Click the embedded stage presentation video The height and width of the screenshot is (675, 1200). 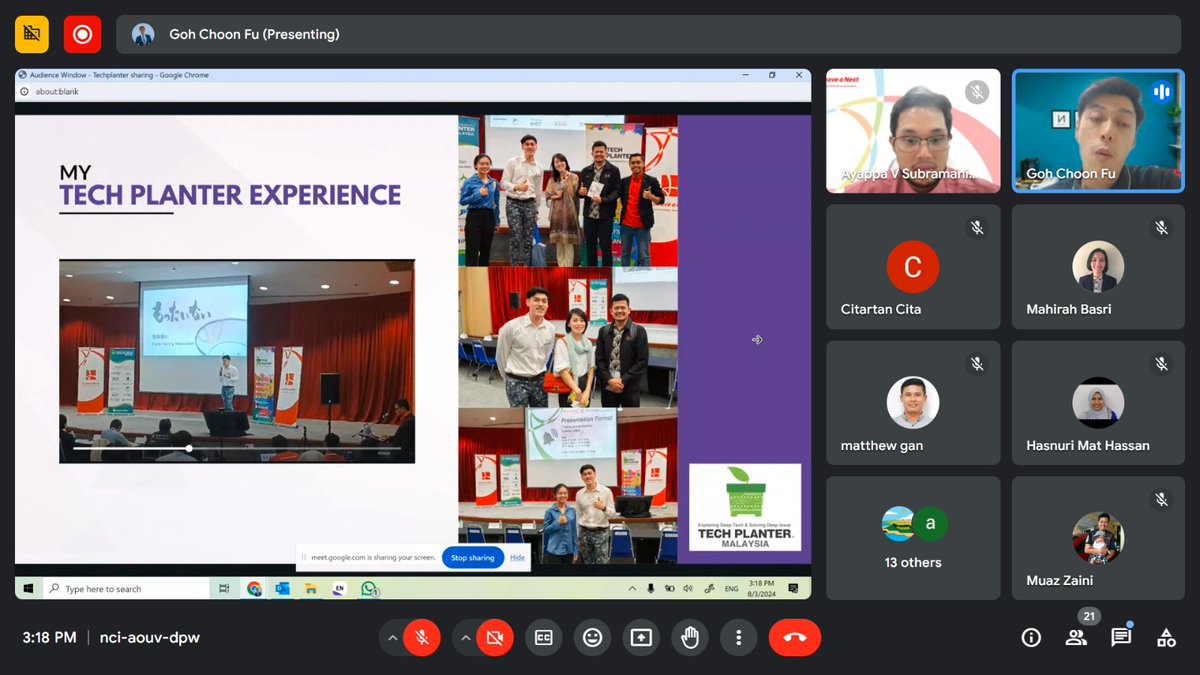pyautogui.click(x=237, y=360)
